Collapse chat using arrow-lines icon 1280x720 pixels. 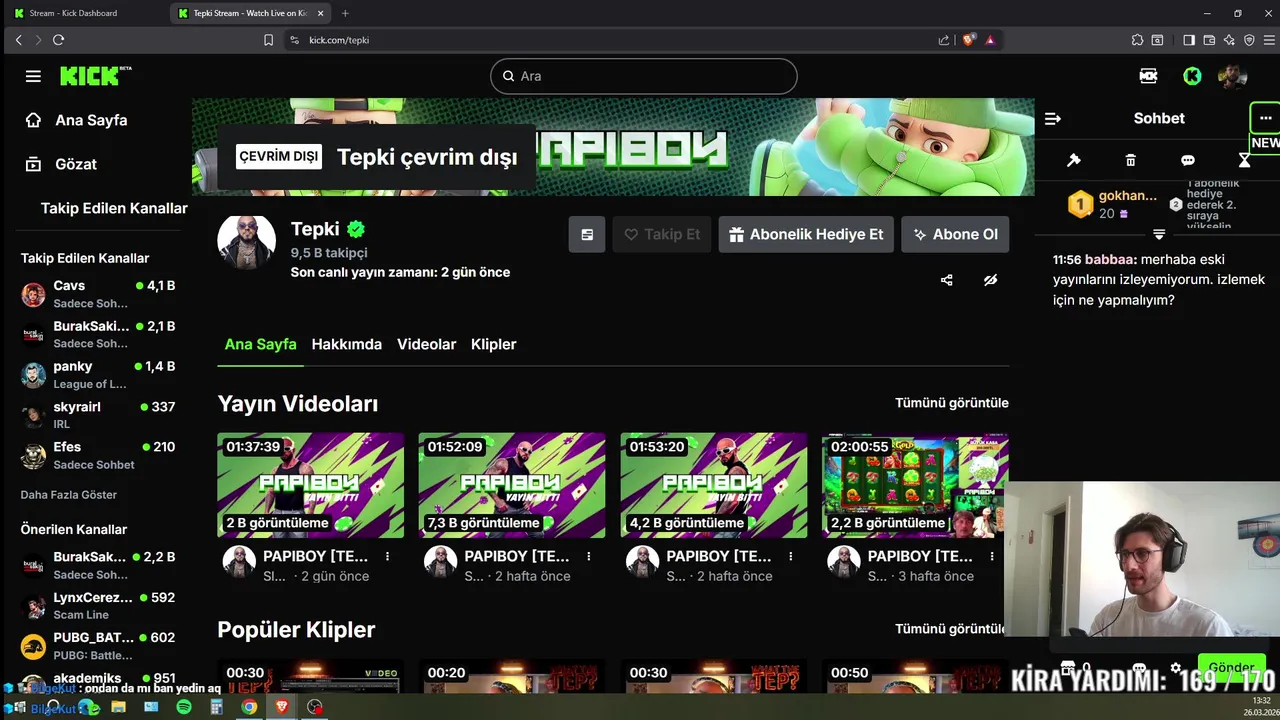[x=1053, y=118]
